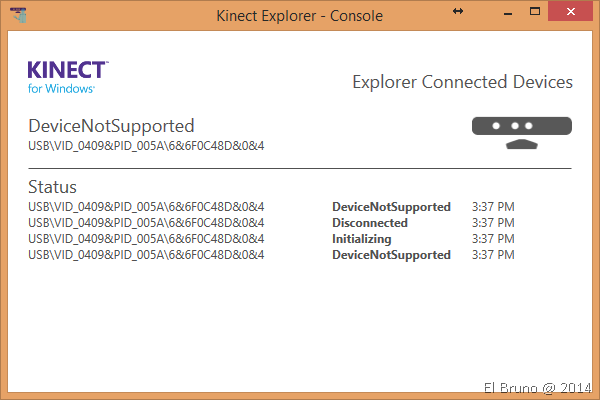The width and height of the screenshot is (600, 400).
Task: Click the bottom DeviceNotSupported entry in the status list
Action: pyautogui.click(x=391, y=255)
